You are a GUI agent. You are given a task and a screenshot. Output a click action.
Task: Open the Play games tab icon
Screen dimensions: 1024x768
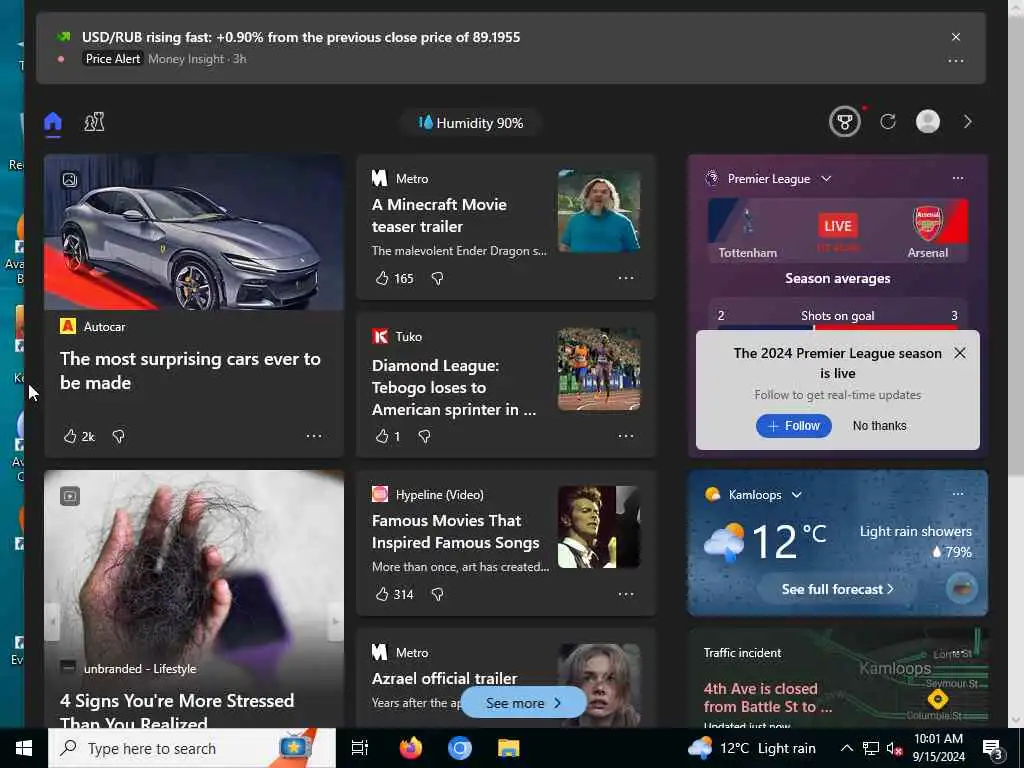coord(94,122)
